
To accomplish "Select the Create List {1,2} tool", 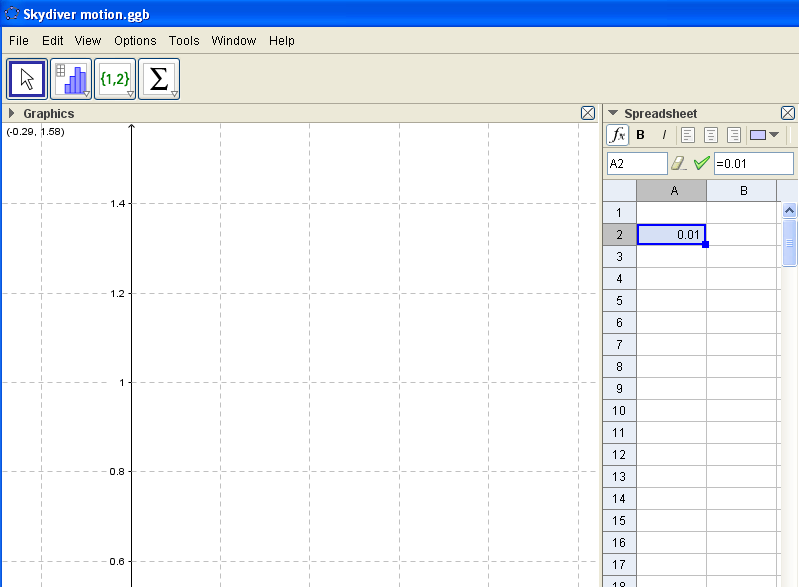I will pos(115,79).
